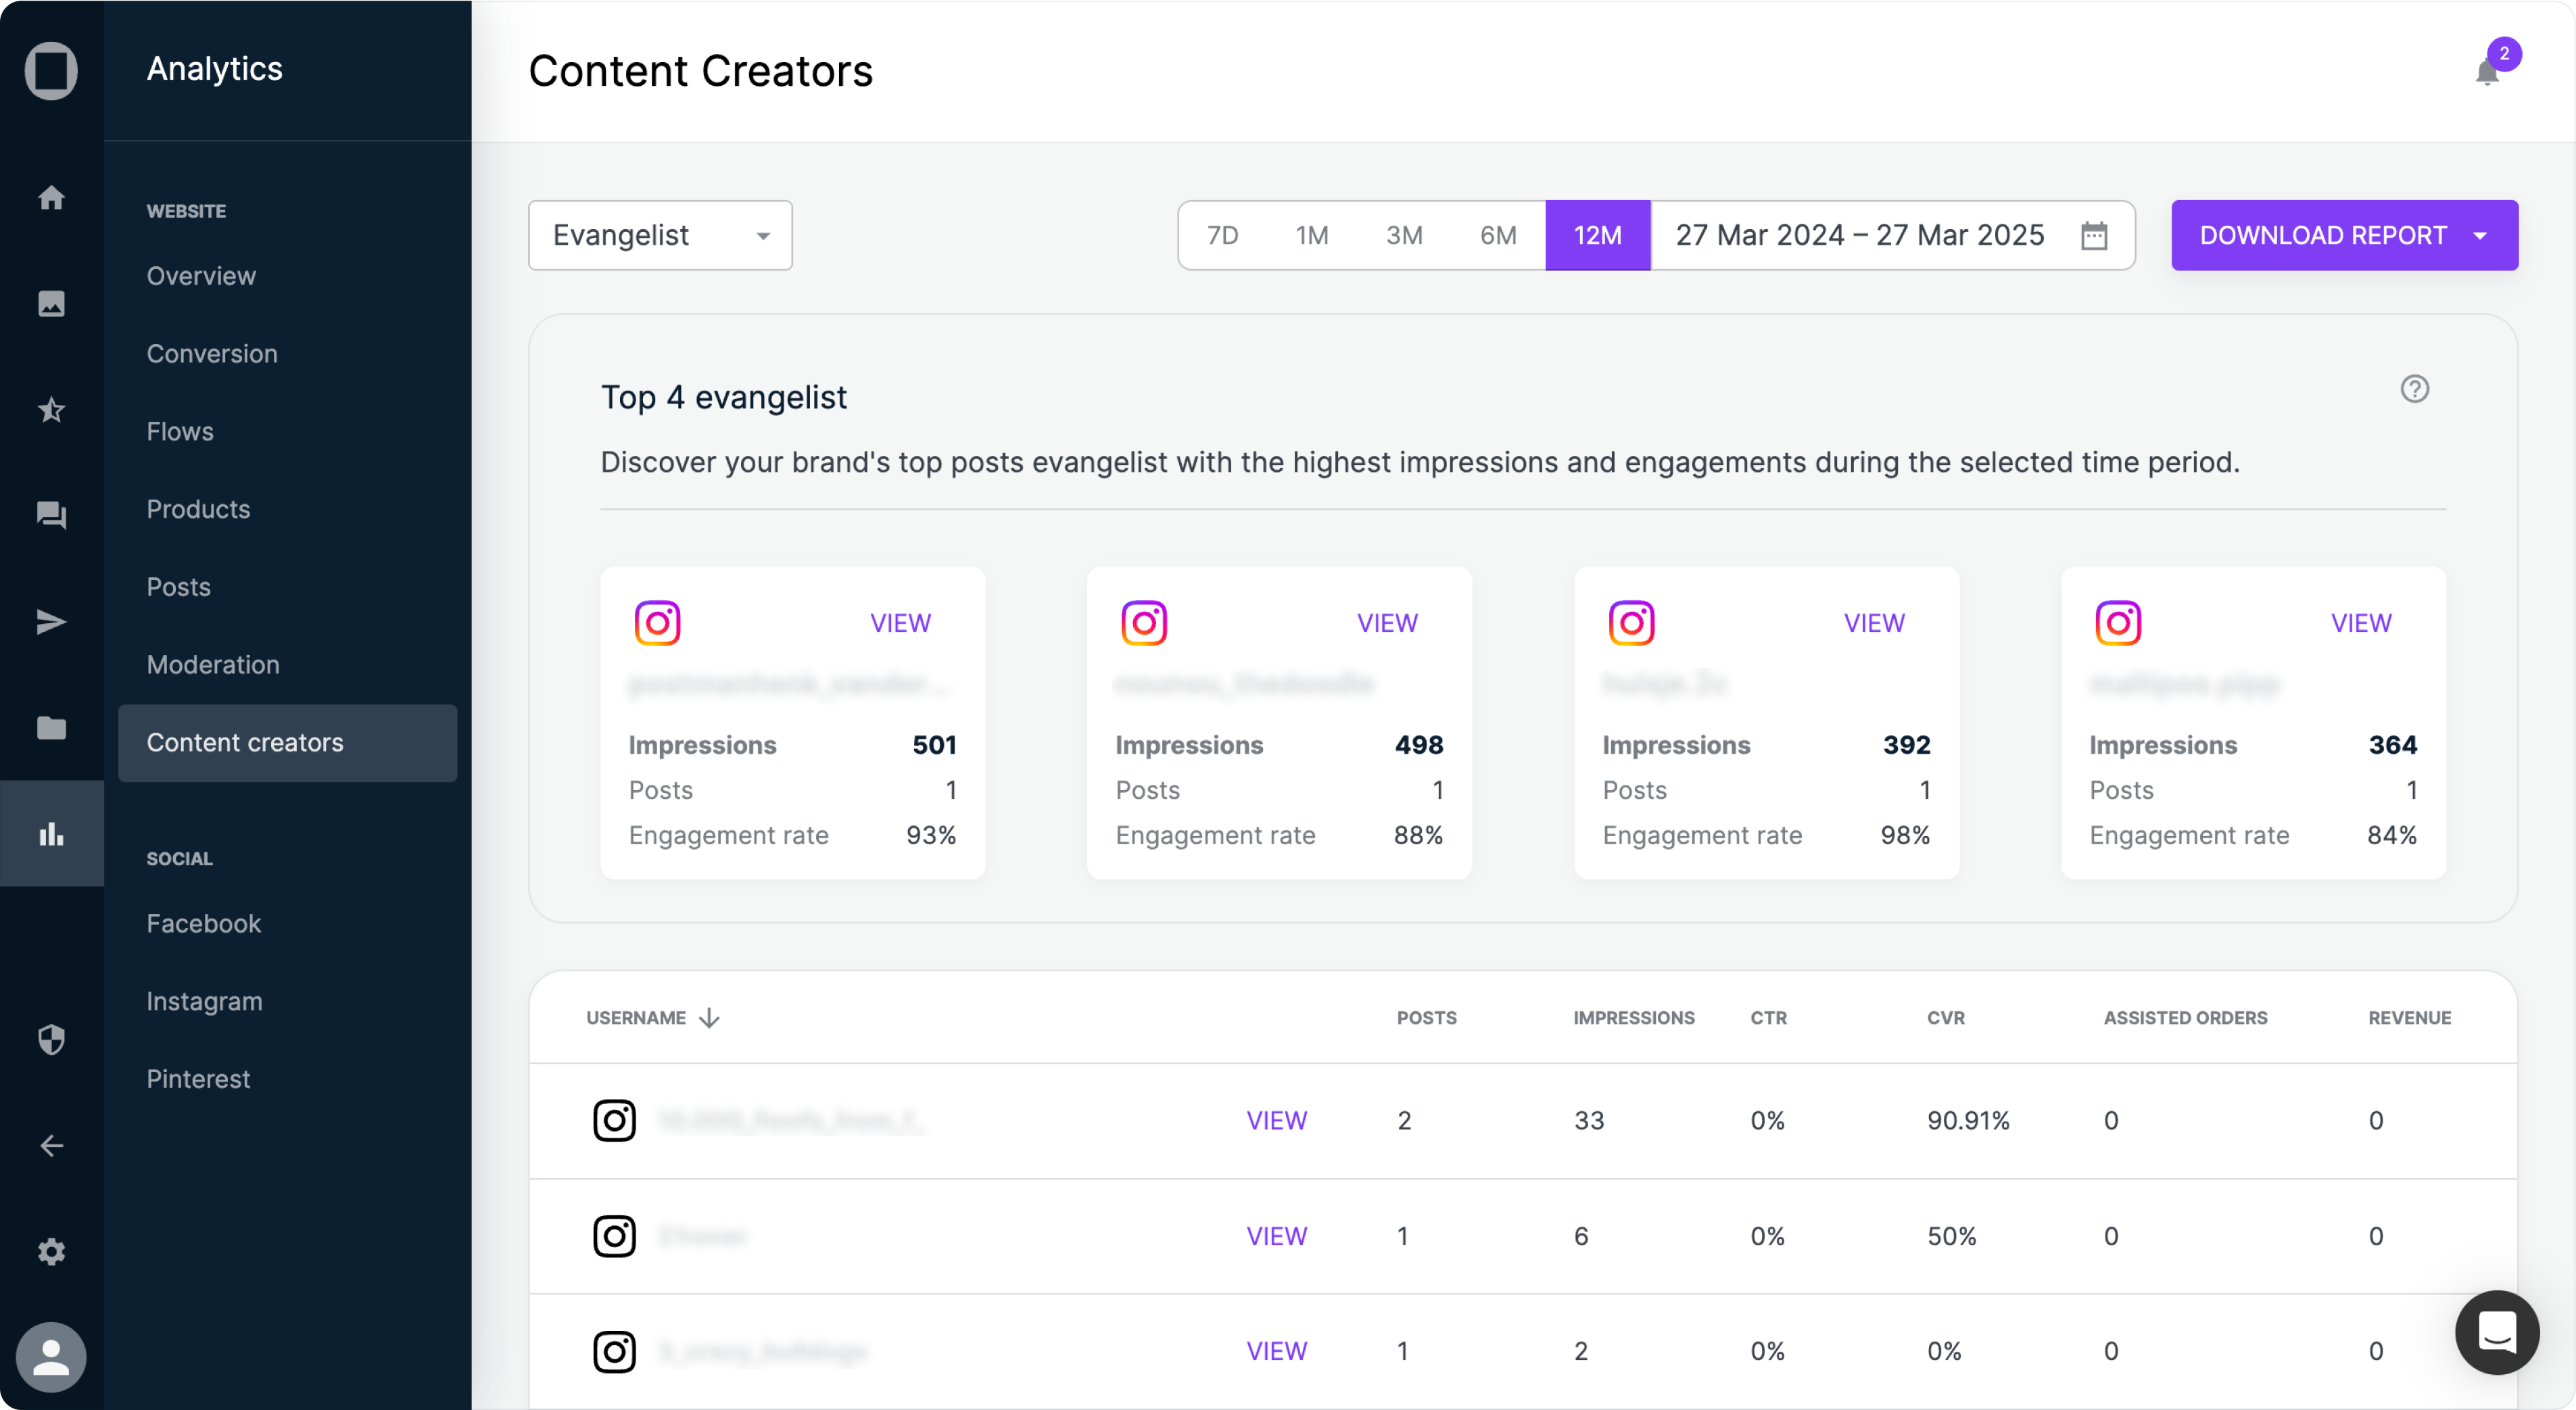Select the 3M time range

1404,235
